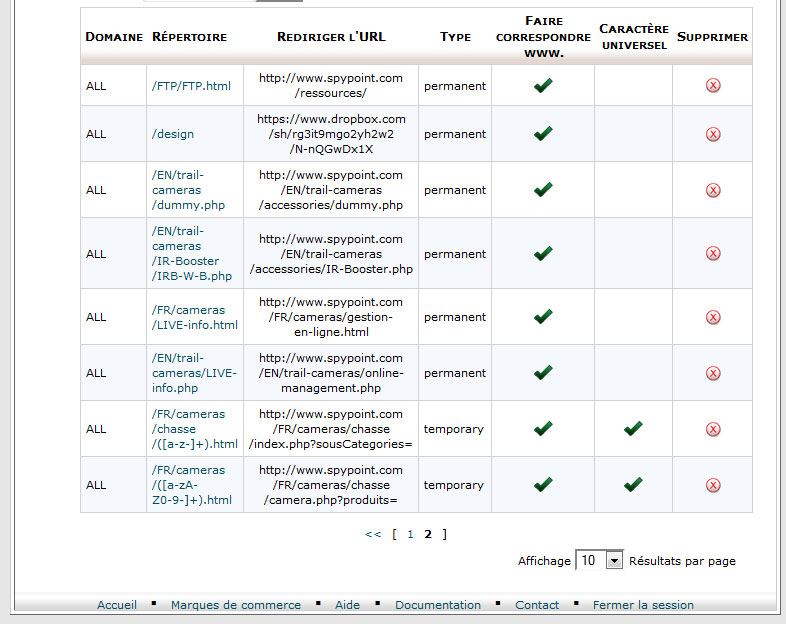The image size is (786, 624).
Task: Click the Domaine column header
Action: [114, 37]
